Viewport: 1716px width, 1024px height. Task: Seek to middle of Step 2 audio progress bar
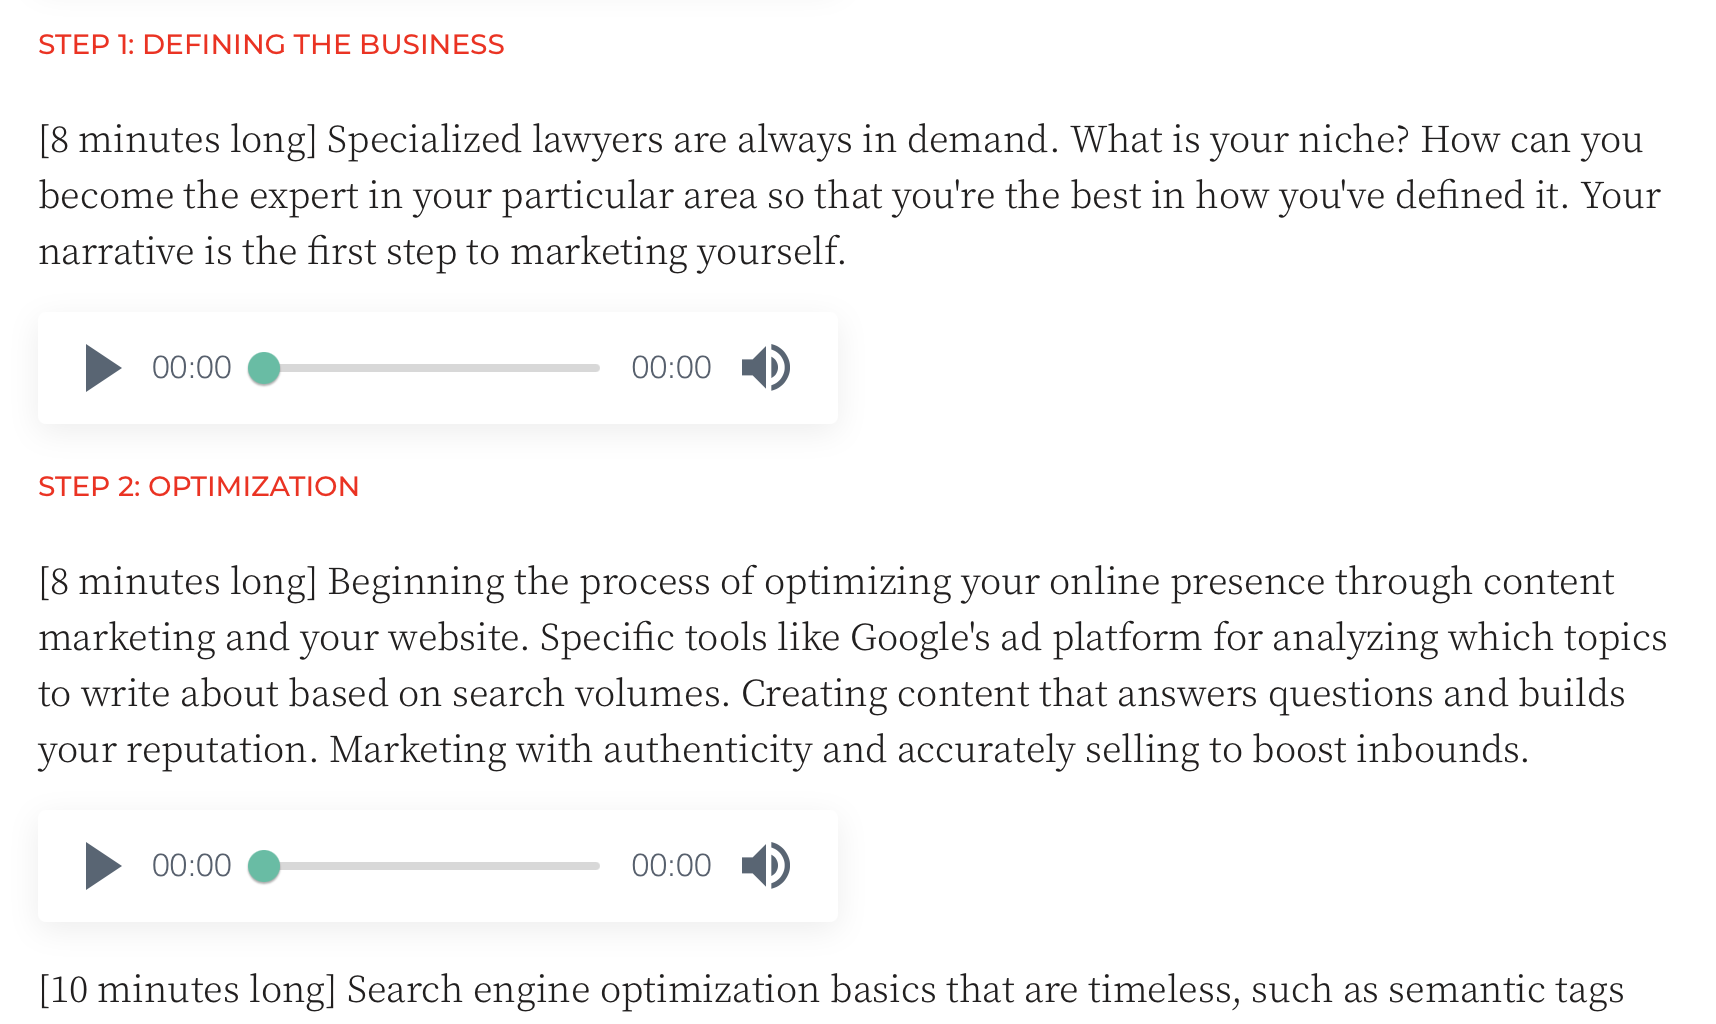(x=432, y=866)
